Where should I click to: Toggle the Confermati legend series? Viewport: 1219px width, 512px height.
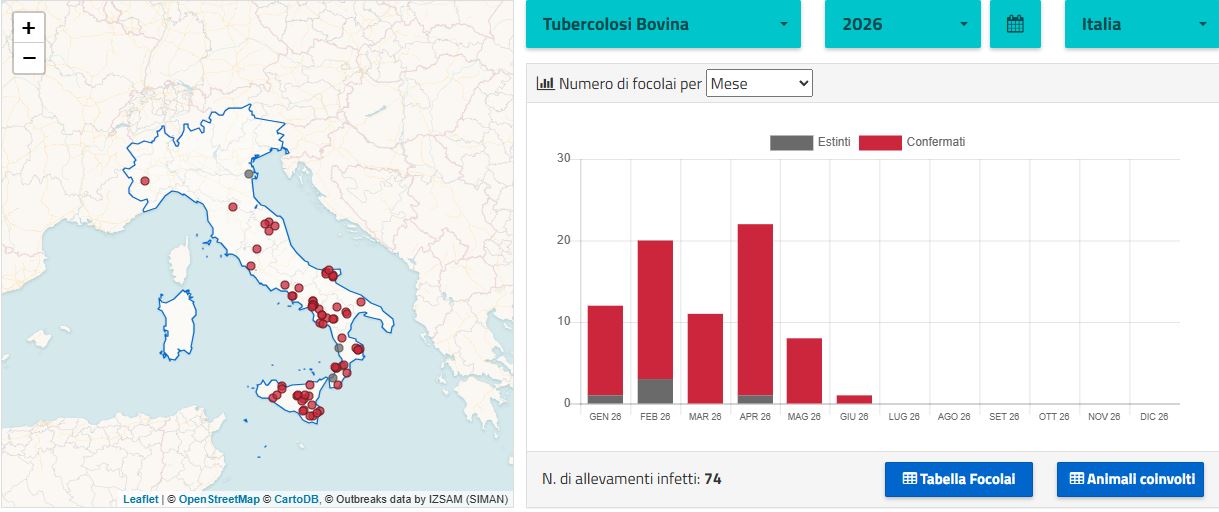pyautogui.click(x=912, y=142)
